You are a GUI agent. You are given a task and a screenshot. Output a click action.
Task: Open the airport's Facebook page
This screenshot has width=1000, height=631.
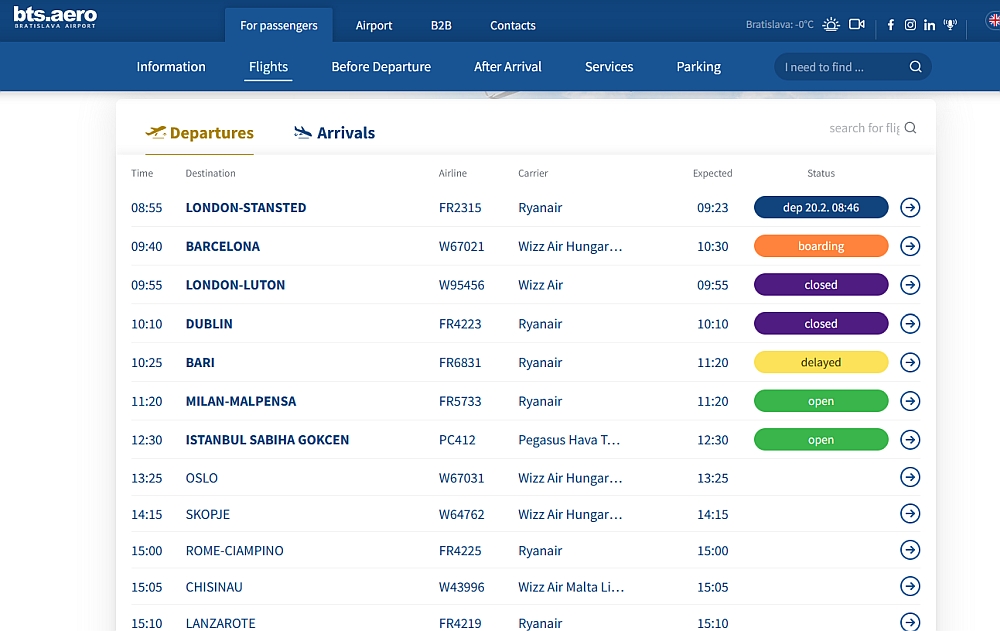(x=891, y=25)
